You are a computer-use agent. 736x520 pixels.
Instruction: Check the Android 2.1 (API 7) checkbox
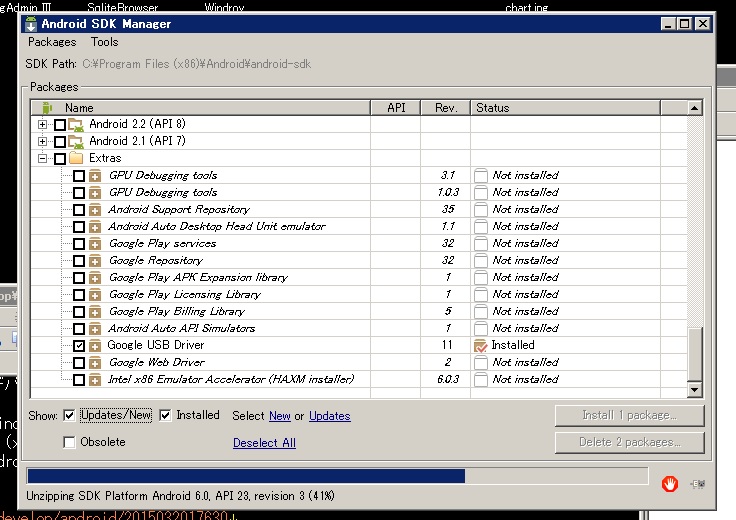(x=60, y=142)
